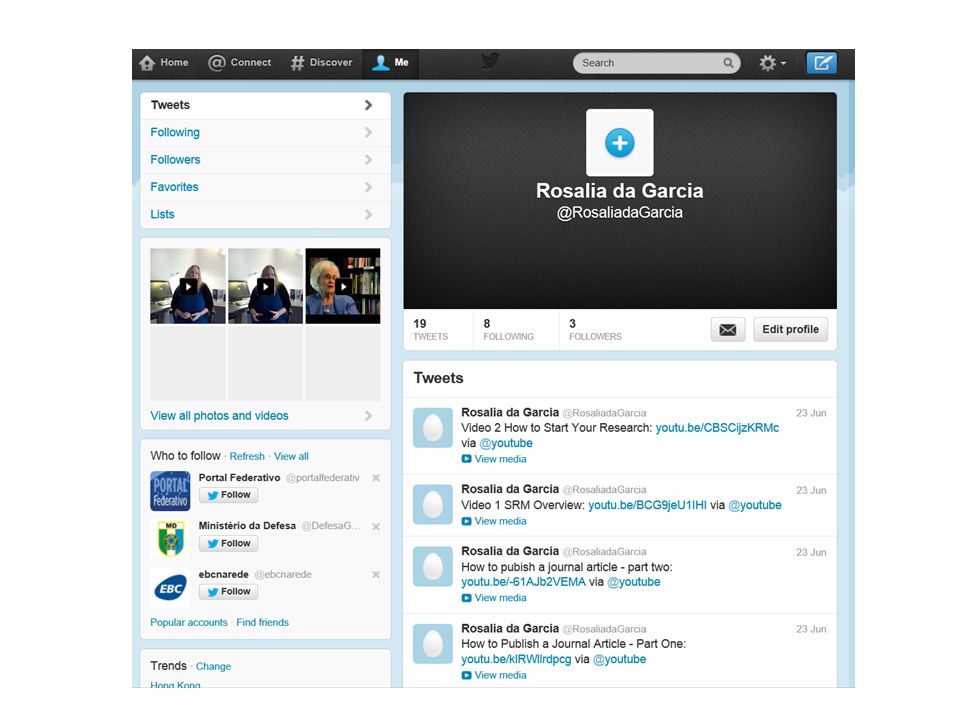View media for the Video 2 tweet
The image size is (960, 720).
coord(494,459)
